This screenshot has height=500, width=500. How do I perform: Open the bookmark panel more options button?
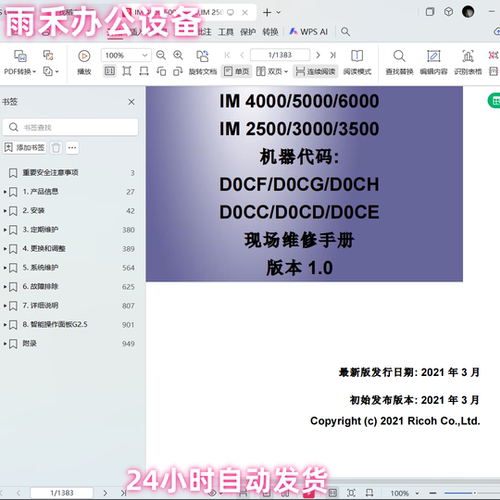72,147
